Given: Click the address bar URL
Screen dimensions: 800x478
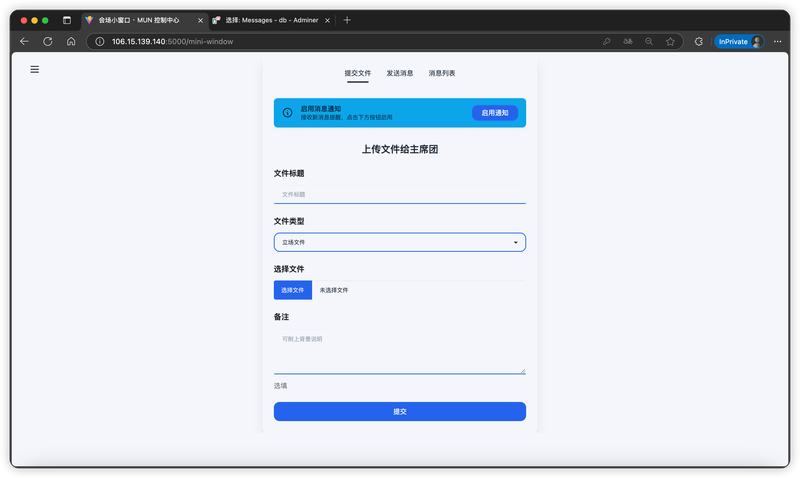Looking at the screenshot, I should [x=172, y=41].
